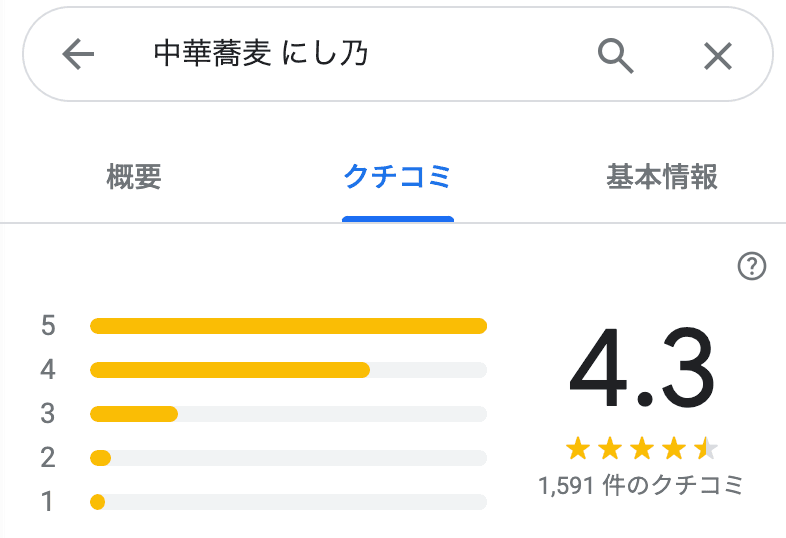This screenshot has width=786, height=538.
Task: Click the large 4.3 rating score
Action: pos(641,371)
